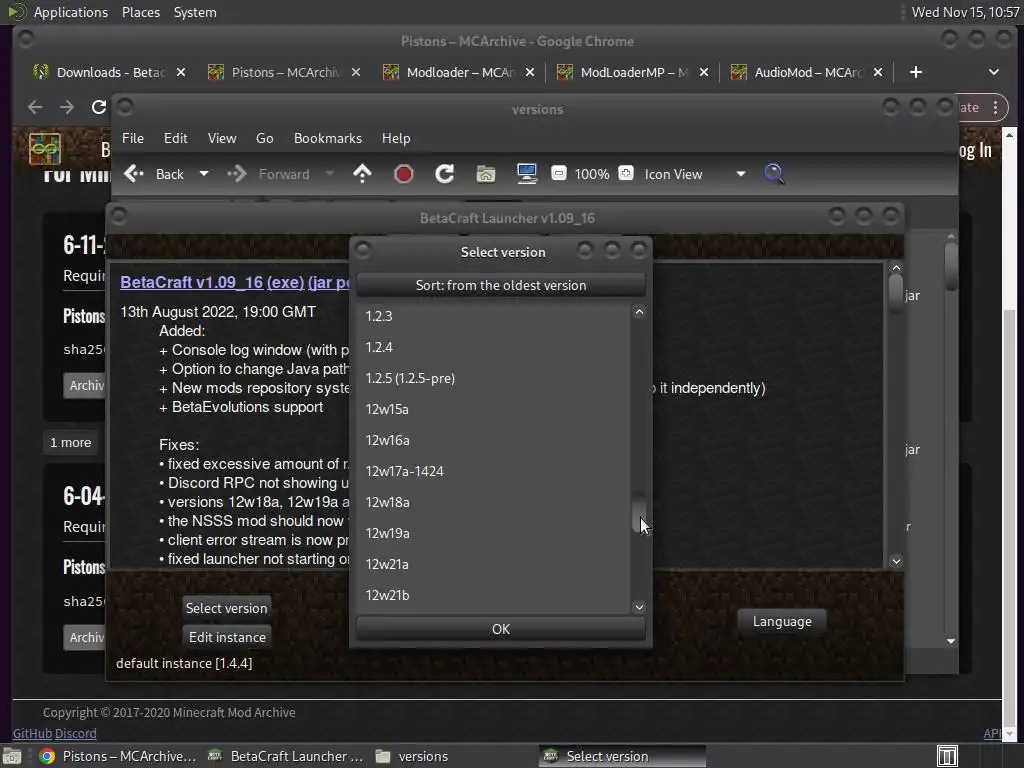Image resolution: width=1024 pixels, height=768 pixels.
Task: Click the Select version button in launcher
Action: tap(227, 608)
